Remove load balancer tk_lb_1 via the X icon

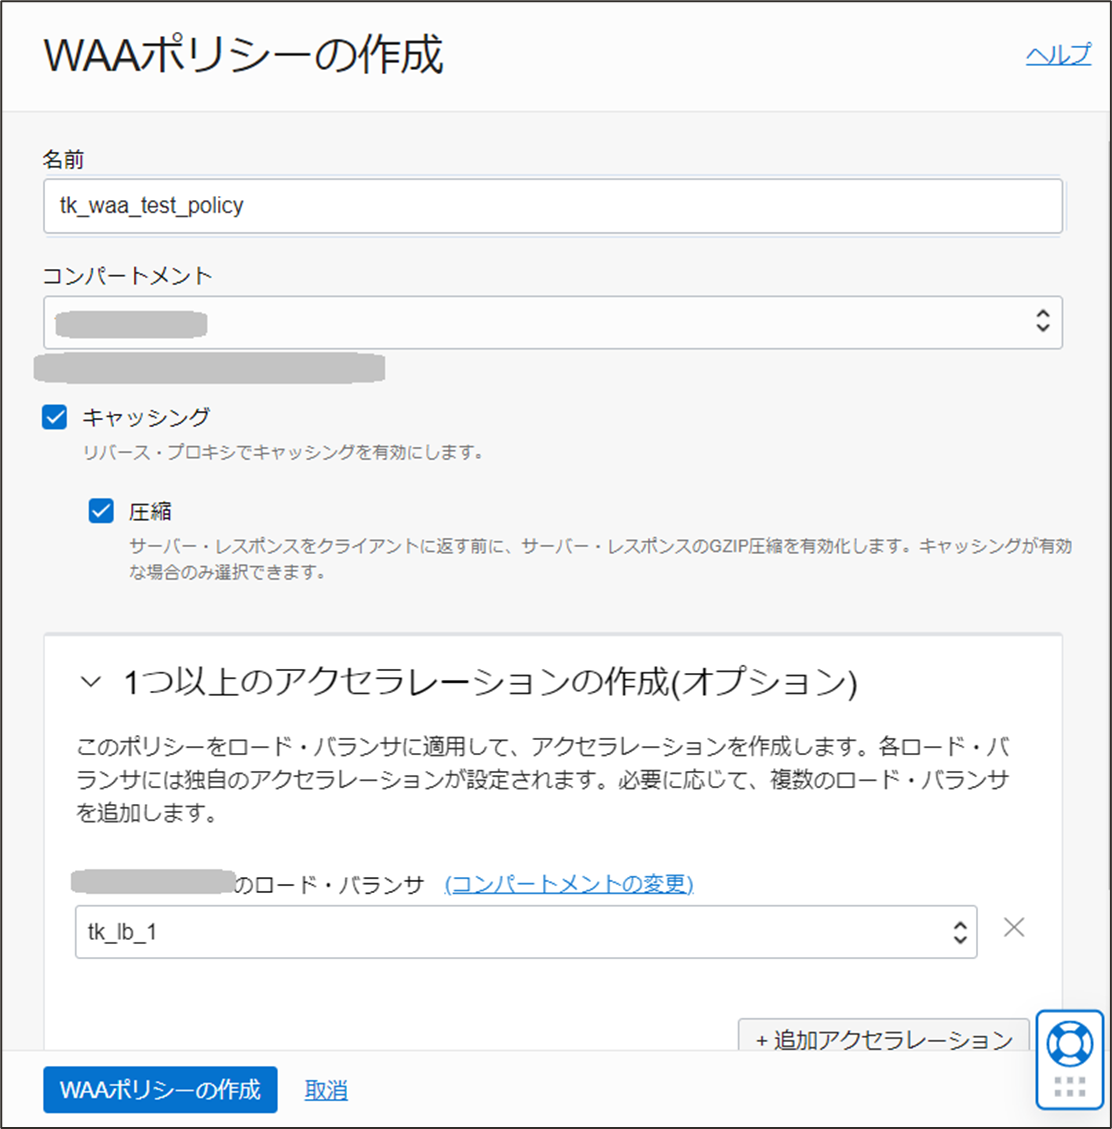pyautogui.click(x=1014, y=928)
